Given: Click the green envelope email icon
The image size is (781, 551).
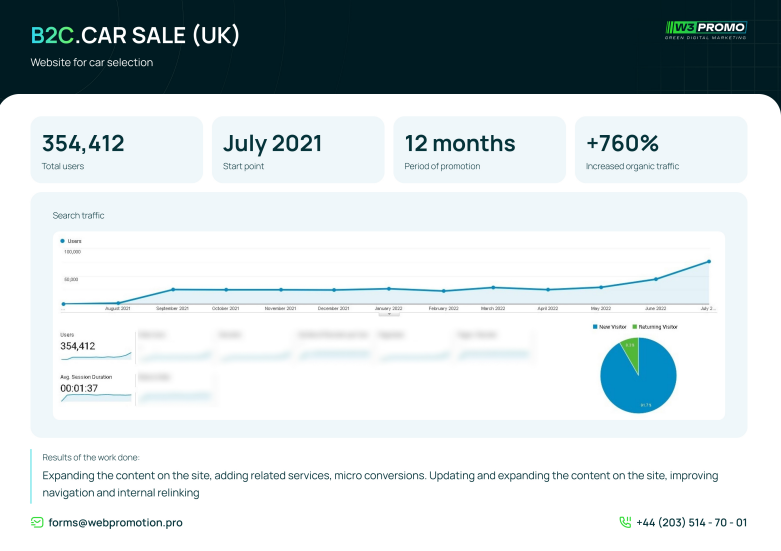Looking at the screenshot, I should 37,522.
